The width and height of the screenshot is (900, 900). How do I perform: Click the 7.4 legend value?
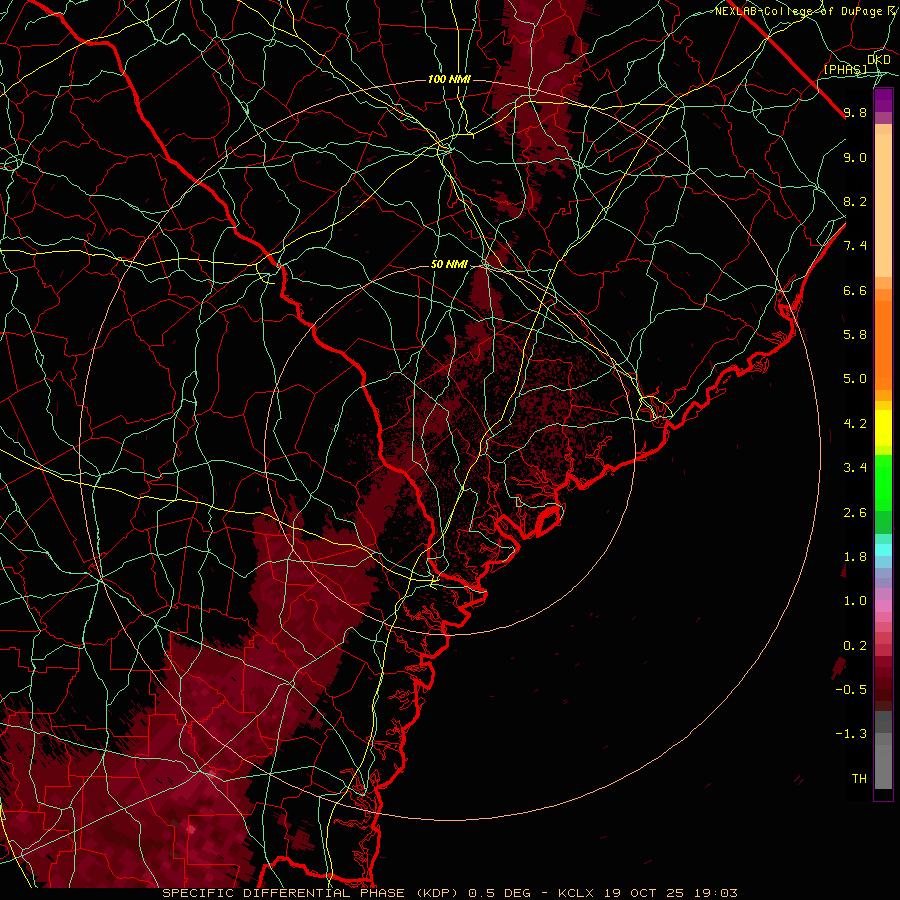pyautogui.click(x=855, y=246)
